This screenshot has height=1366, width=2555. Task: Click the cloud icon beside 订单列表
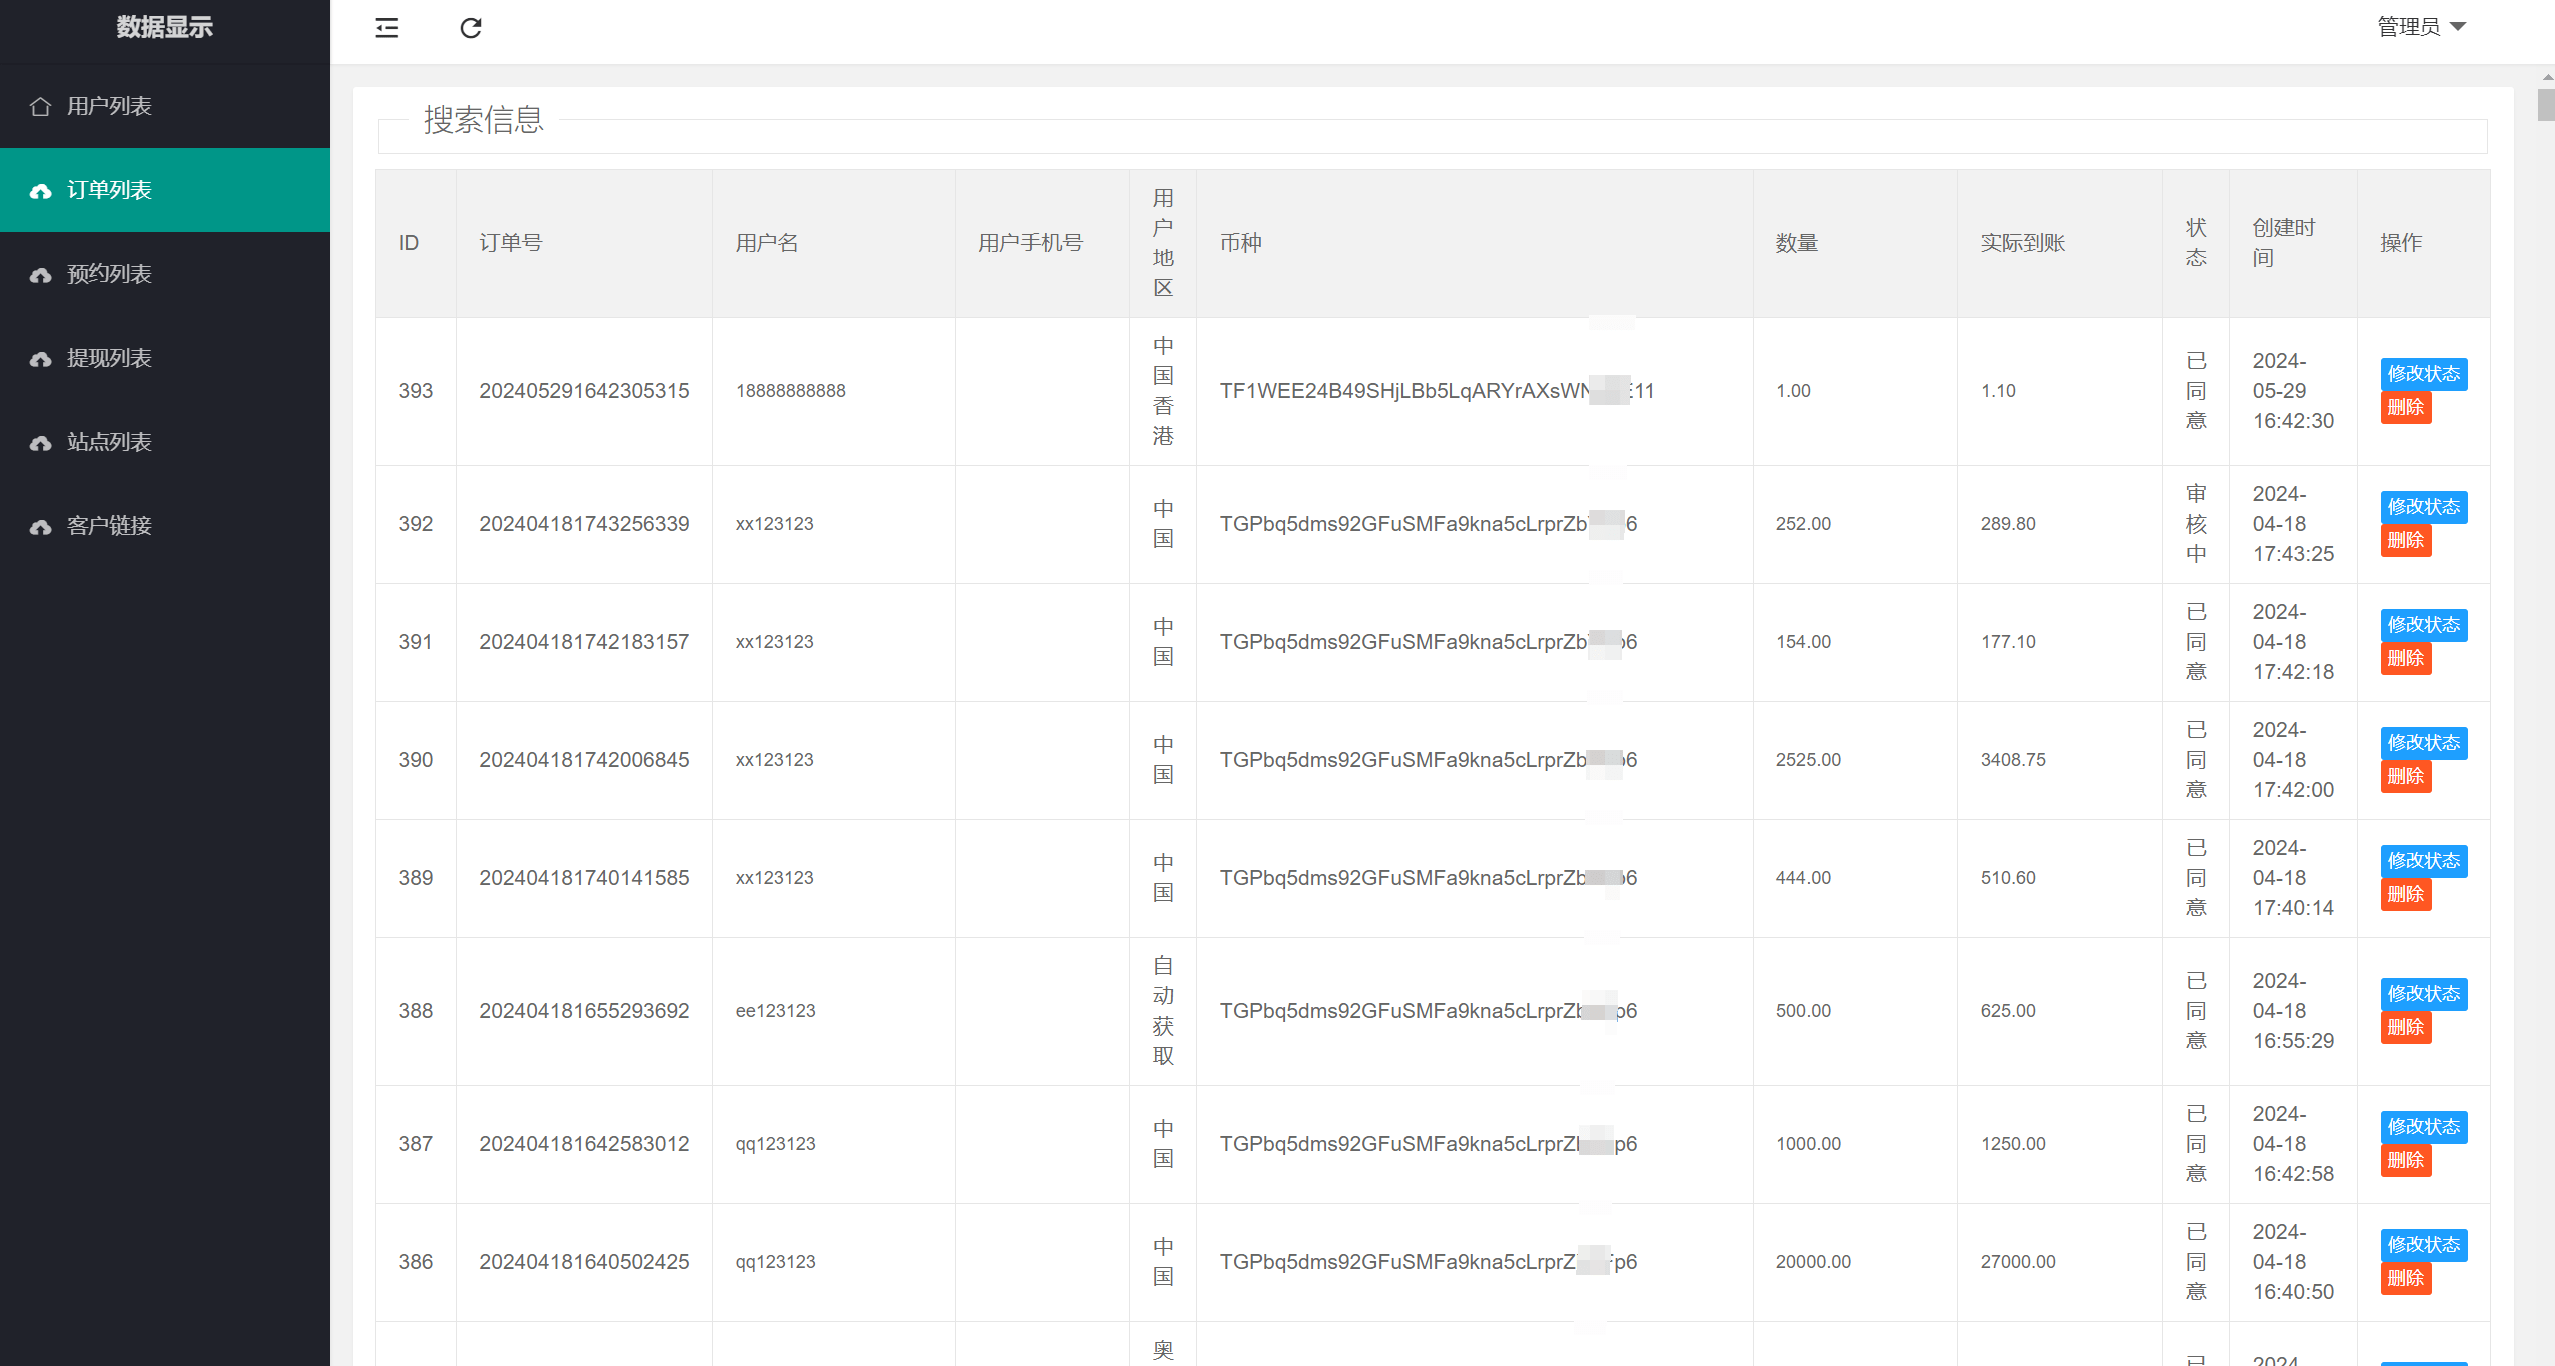[x=40, y=191]
